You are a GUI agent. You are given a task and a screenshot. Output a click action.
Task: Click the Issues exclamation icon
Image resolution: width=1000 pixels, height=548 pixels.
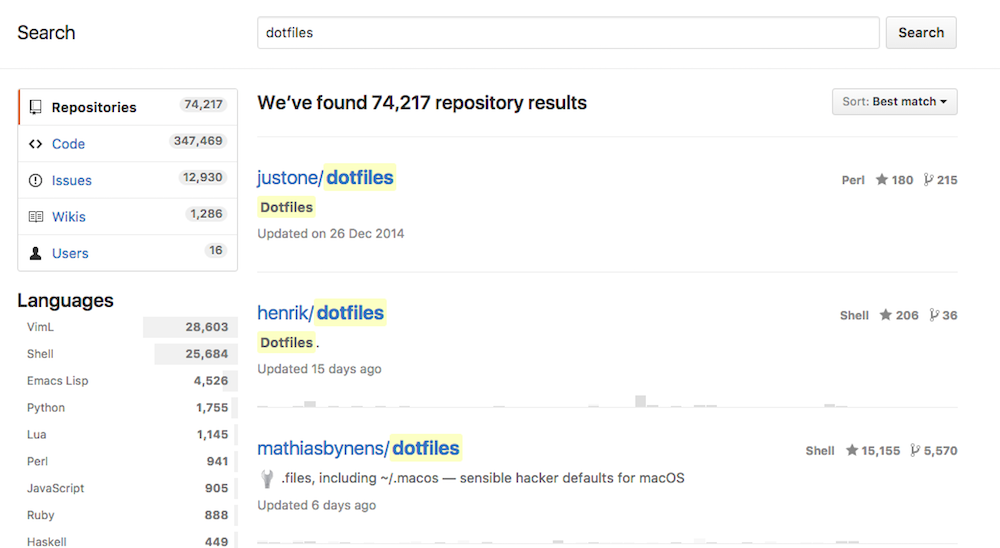(36, 181)
